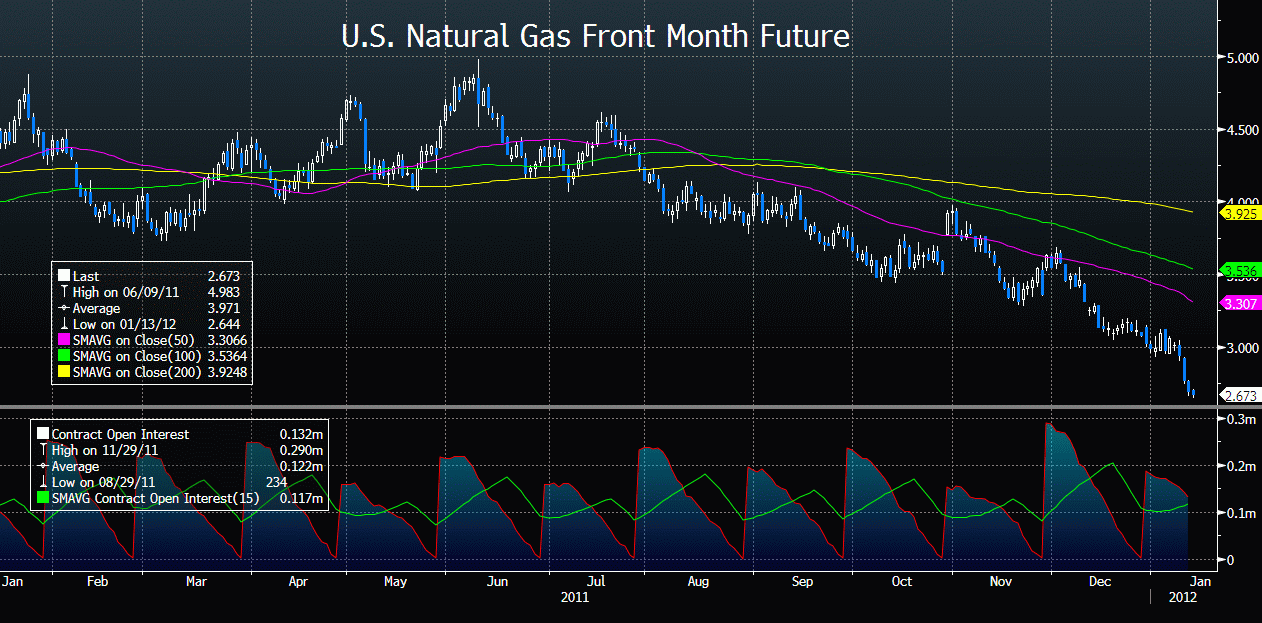The image size is (1262, 623).
Task: Click the white Last price legend square
Action: coord(64,276)
